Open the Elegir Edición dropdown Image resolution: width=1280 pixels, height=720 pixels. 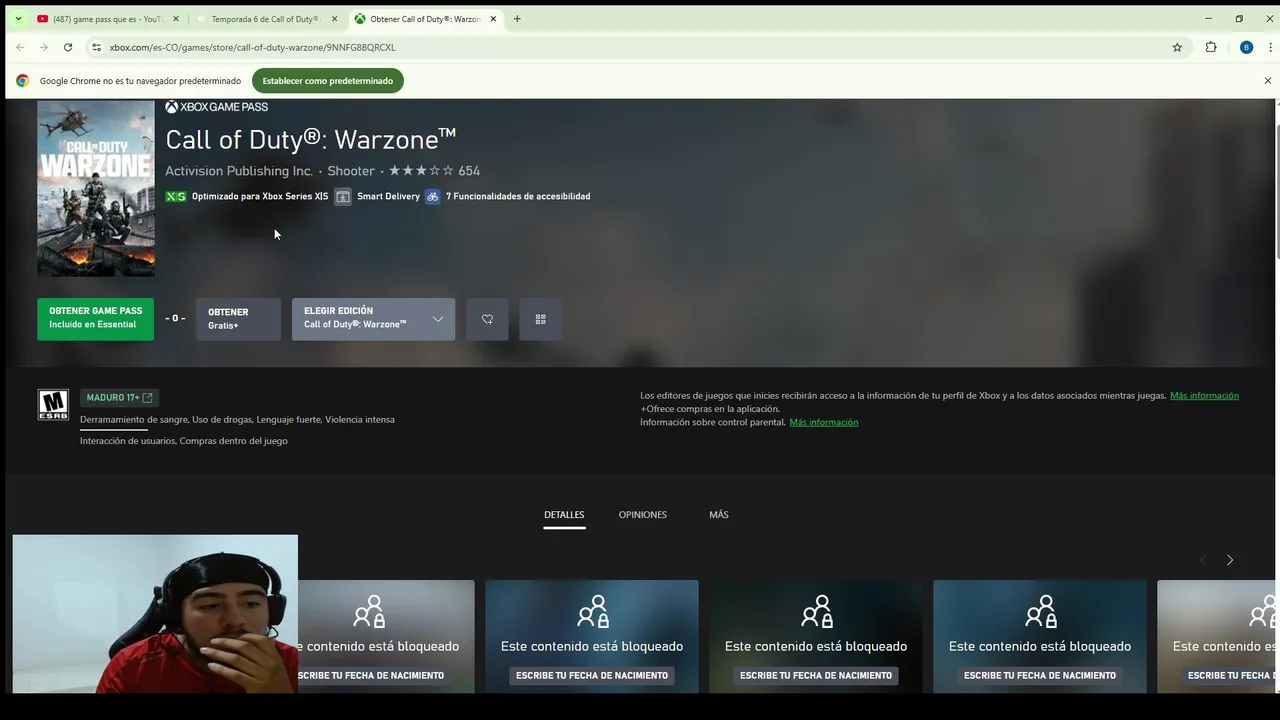373,319
